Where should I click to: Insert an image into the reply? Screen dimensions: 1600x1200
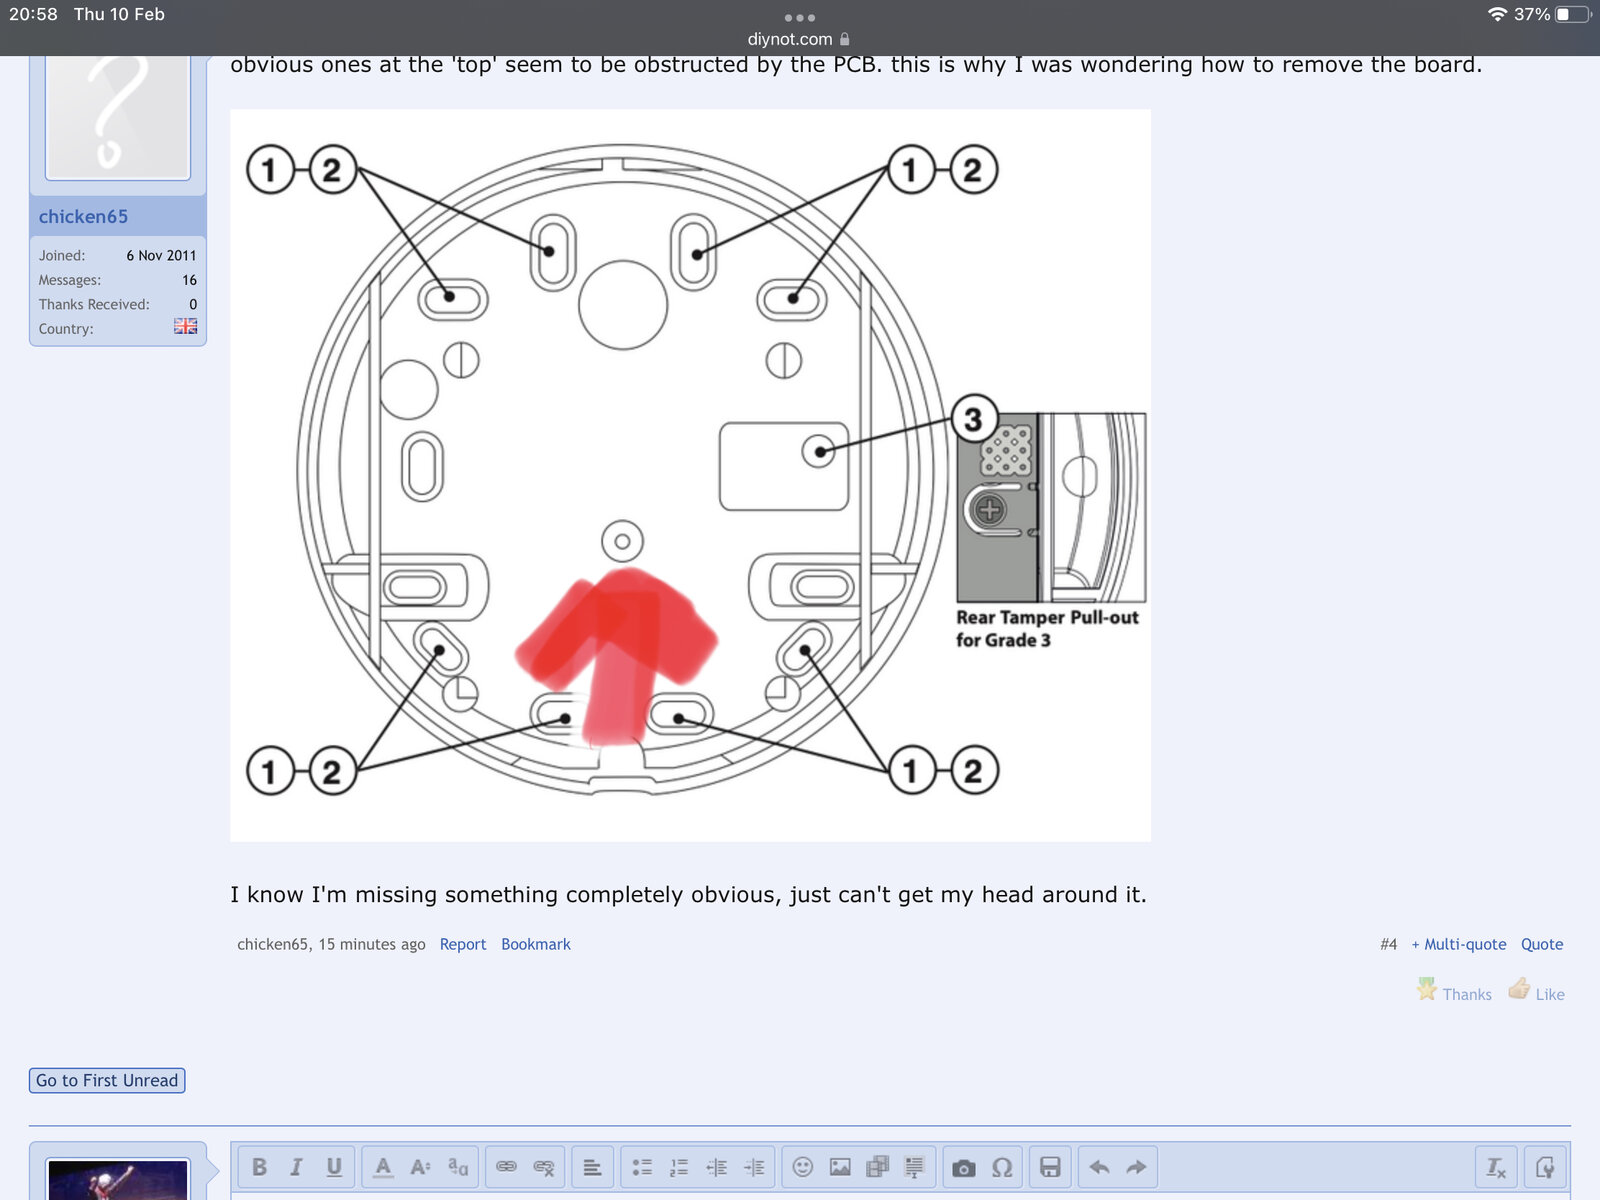click(x=841, y=1166)
